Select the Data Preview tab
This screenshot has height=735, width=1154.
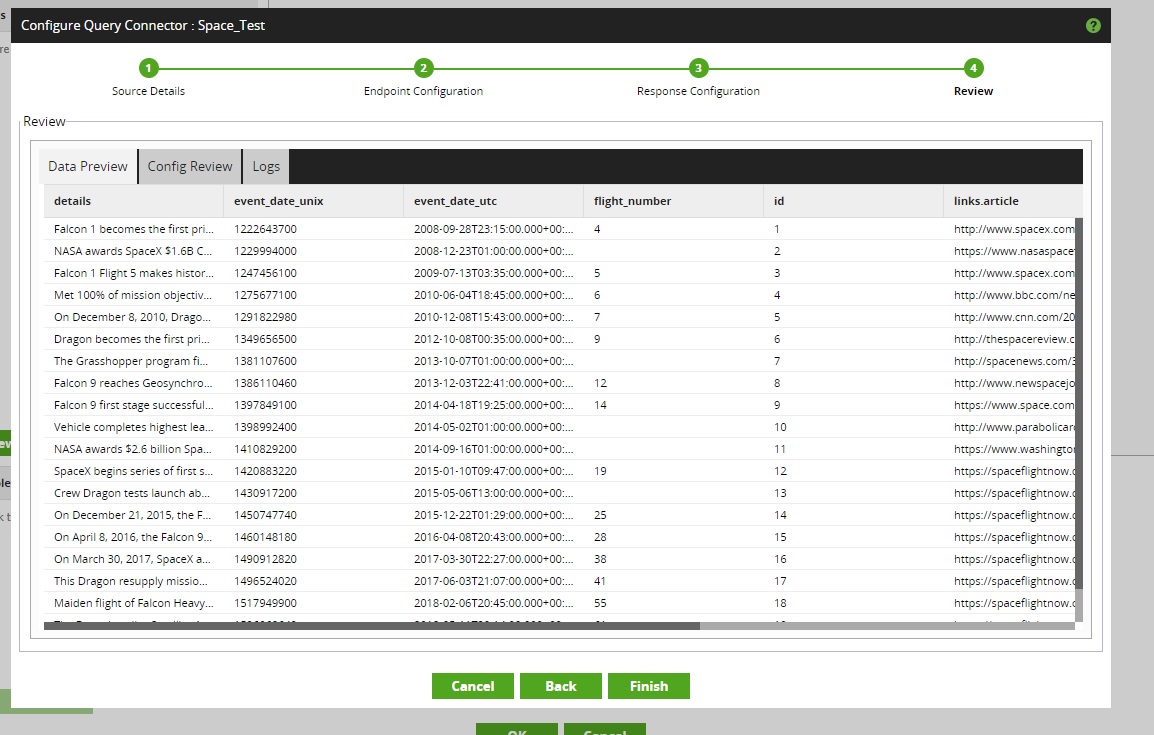click(x=87, y=166)
